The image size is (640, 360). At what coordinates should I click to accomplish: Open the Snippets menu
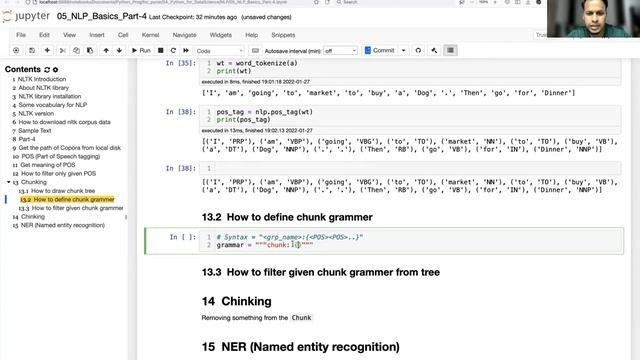click(x=283, y=35)
